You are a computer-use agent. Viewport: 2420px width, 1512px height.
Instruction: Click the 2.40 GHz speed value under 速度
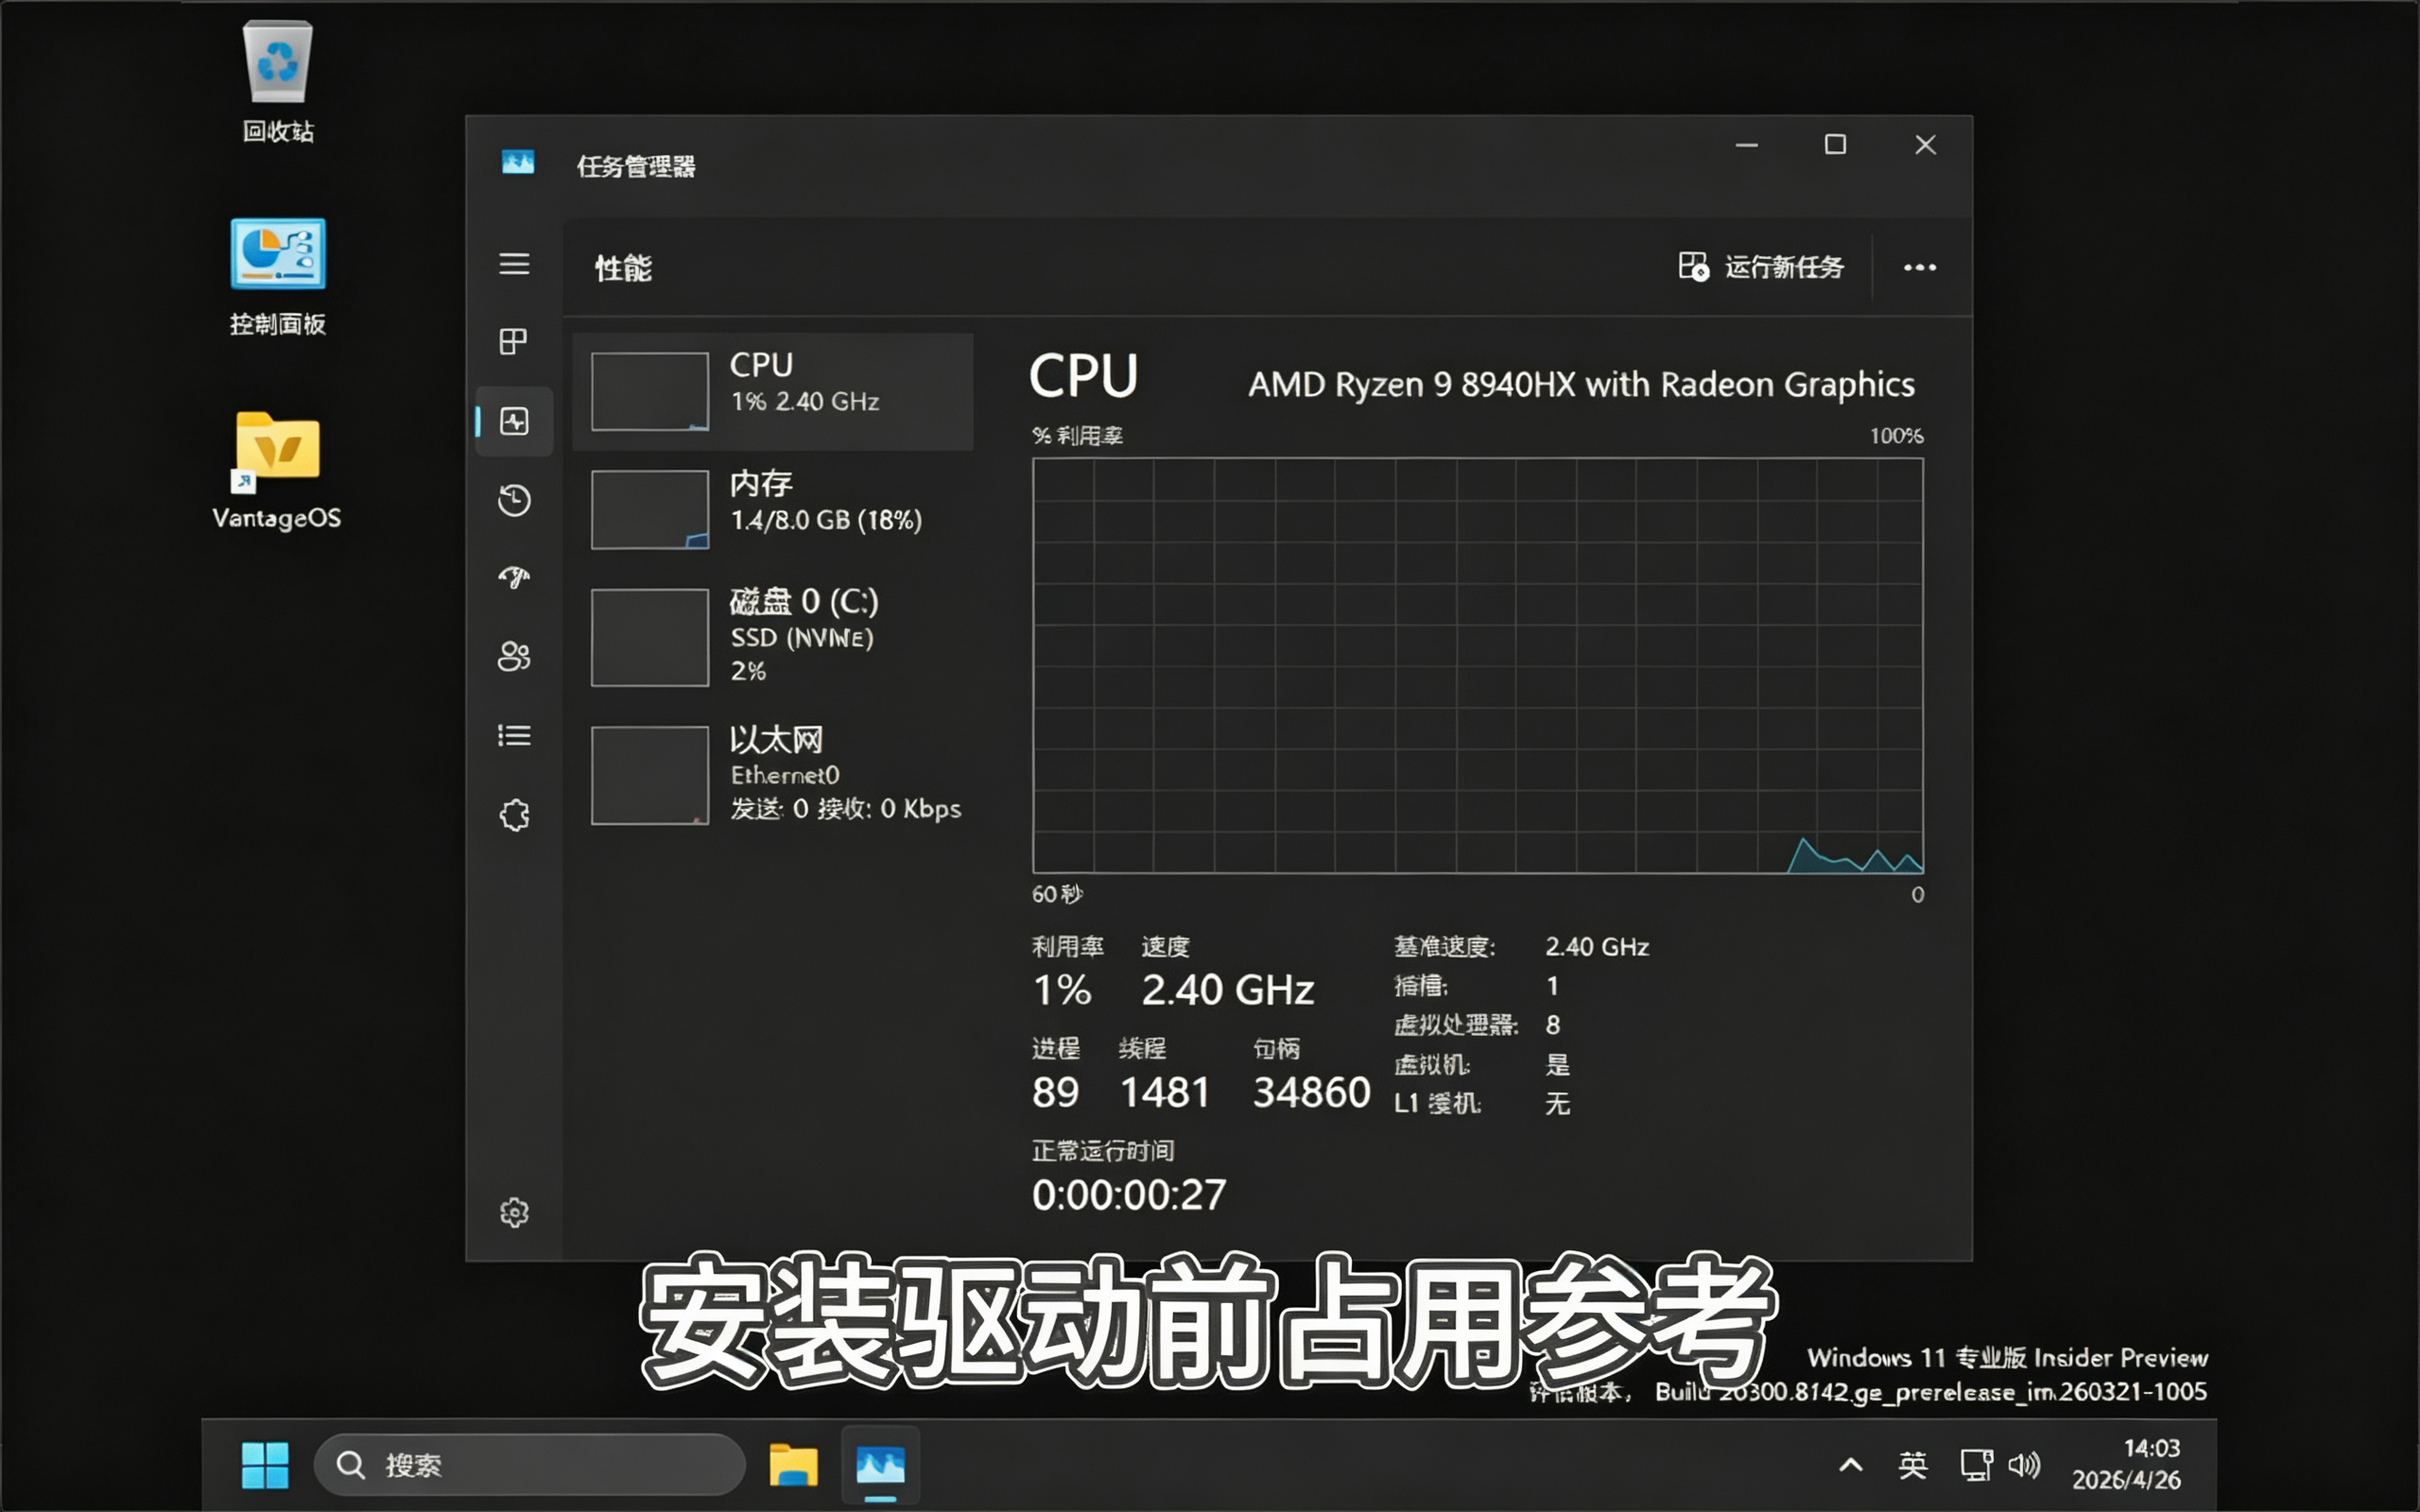[1227, 990]
